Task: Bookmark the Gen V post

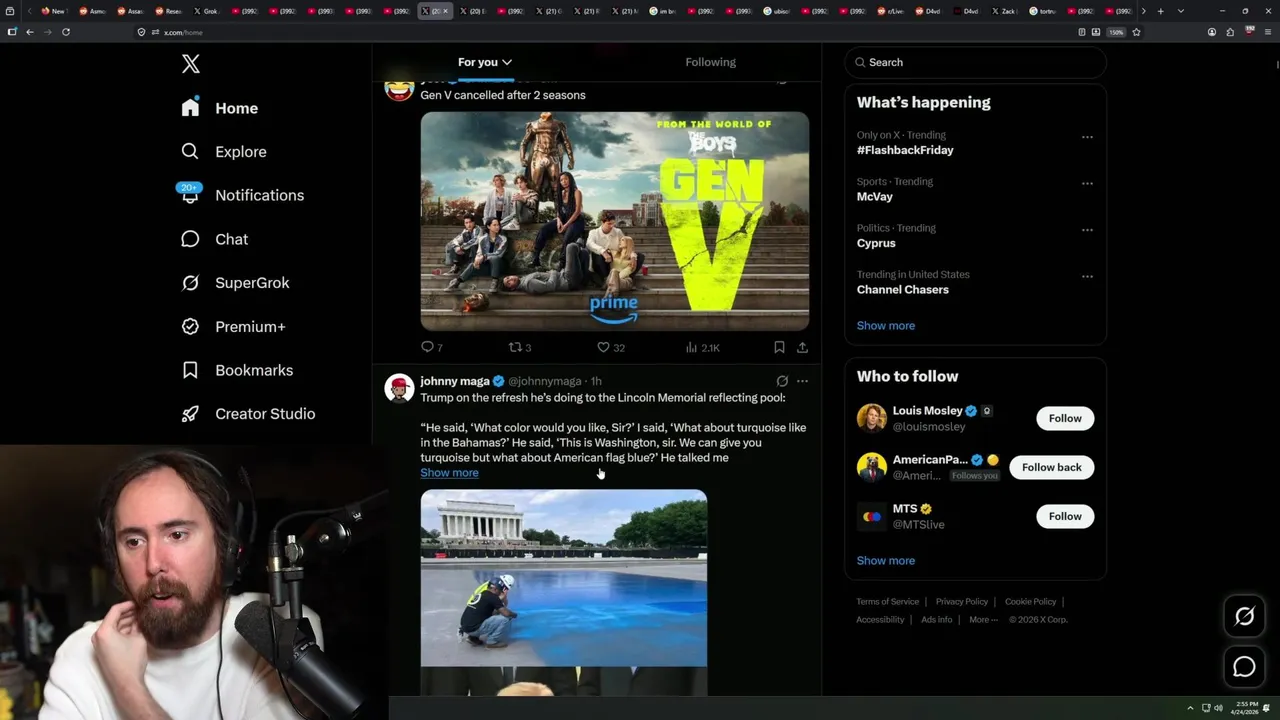Action: [x=779, y=347]
